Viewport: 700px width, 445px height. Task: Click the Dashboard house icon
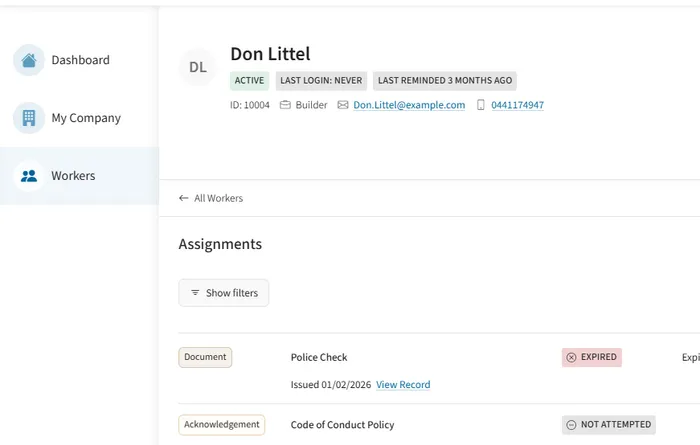tap(29, 60)
